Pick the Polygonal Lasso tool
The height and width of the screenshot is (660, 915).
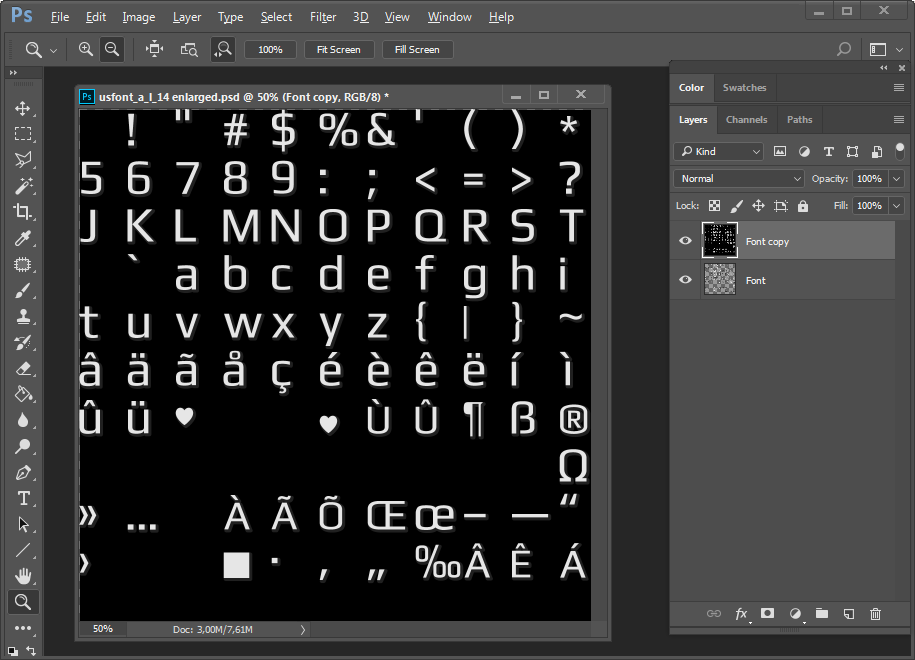[23, 160]
